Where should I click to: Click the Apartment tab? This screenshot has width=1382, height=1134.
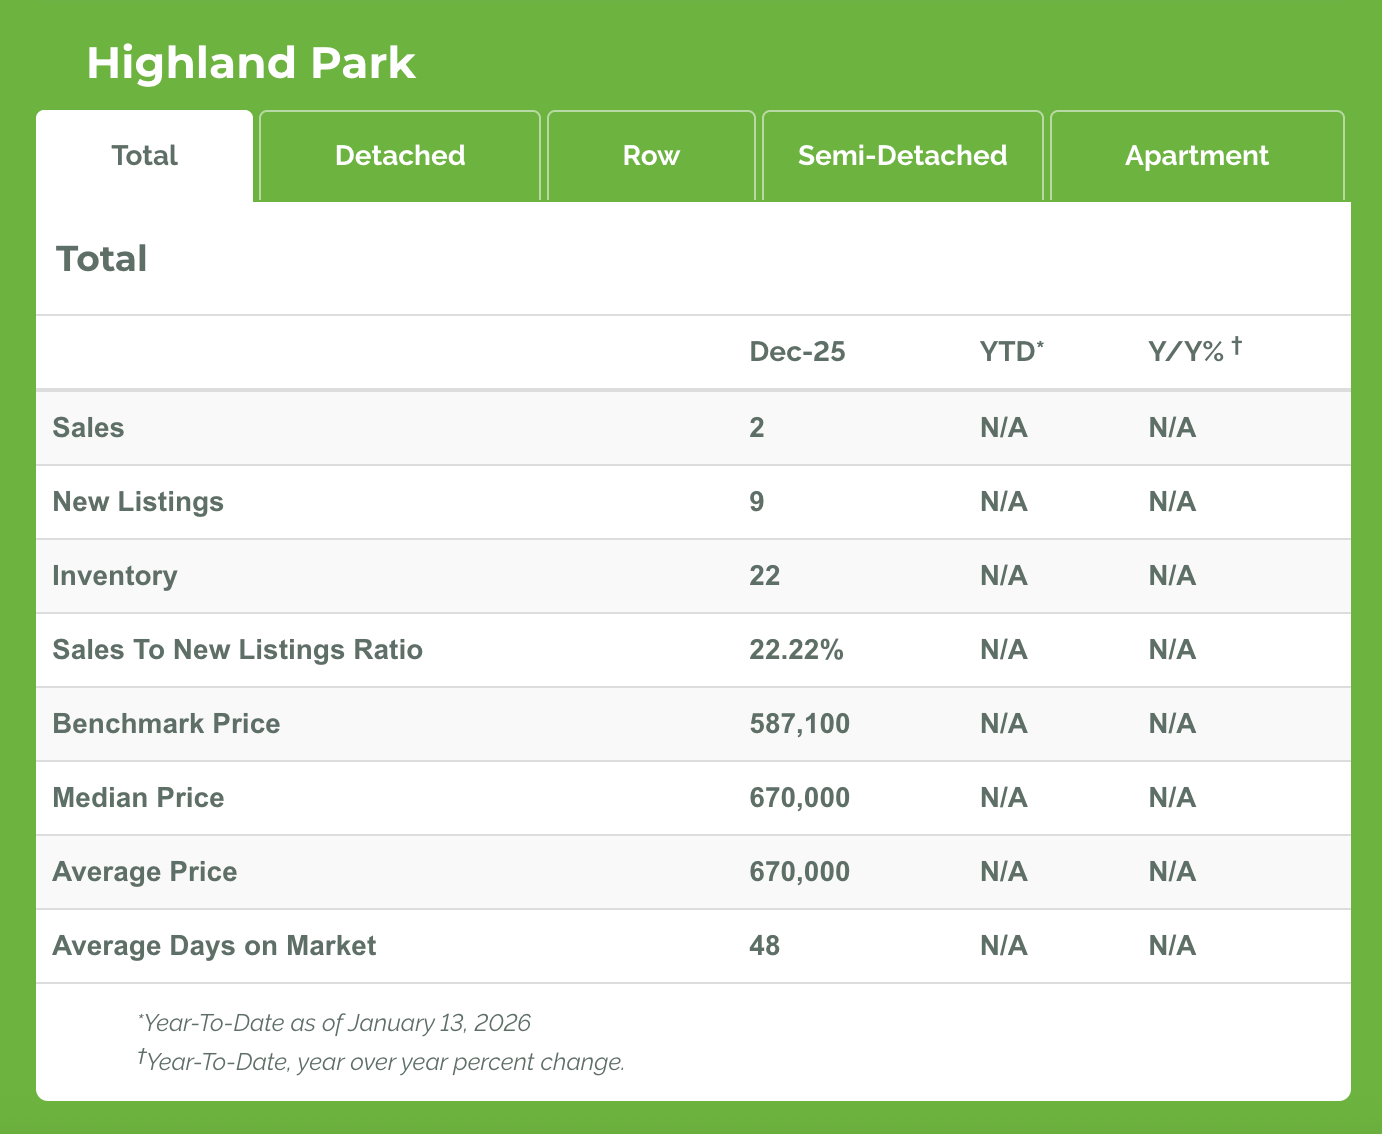[1196, 156]
